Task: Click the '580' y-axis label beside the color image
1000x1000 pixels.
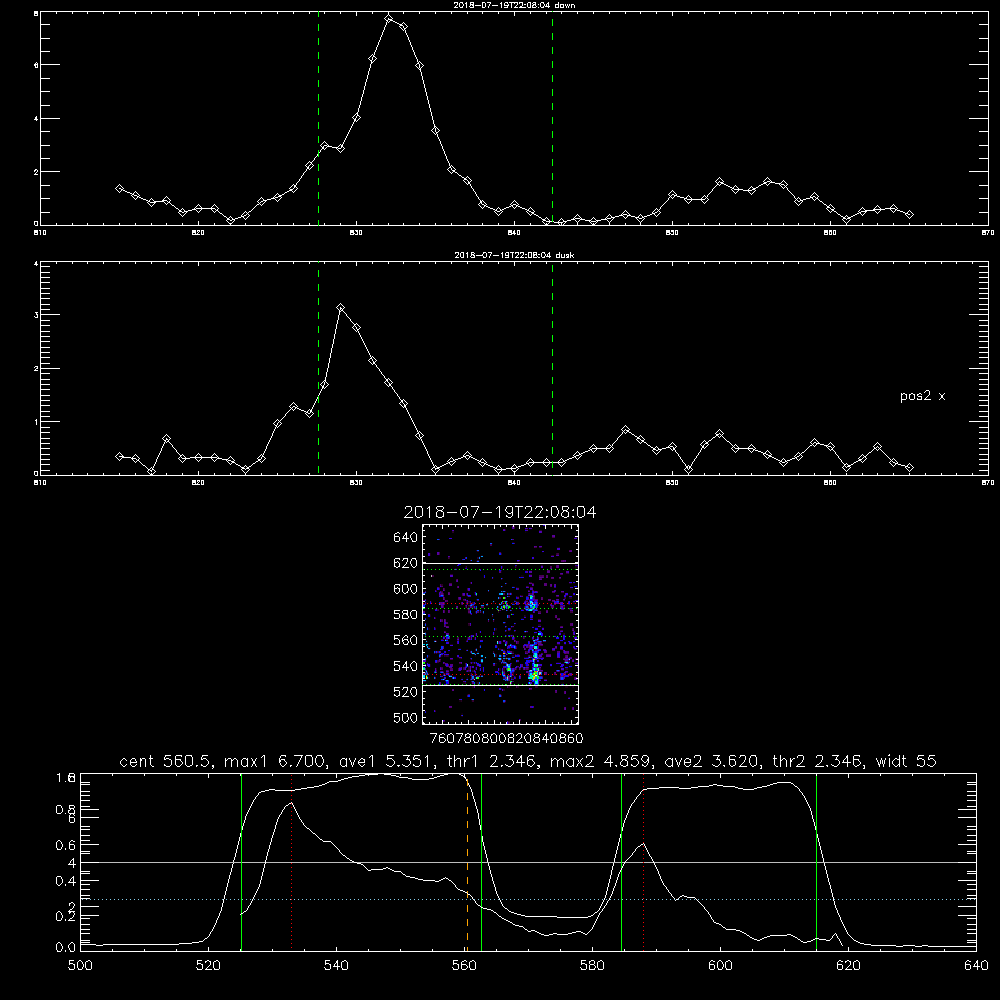Action: click(406, 615)
